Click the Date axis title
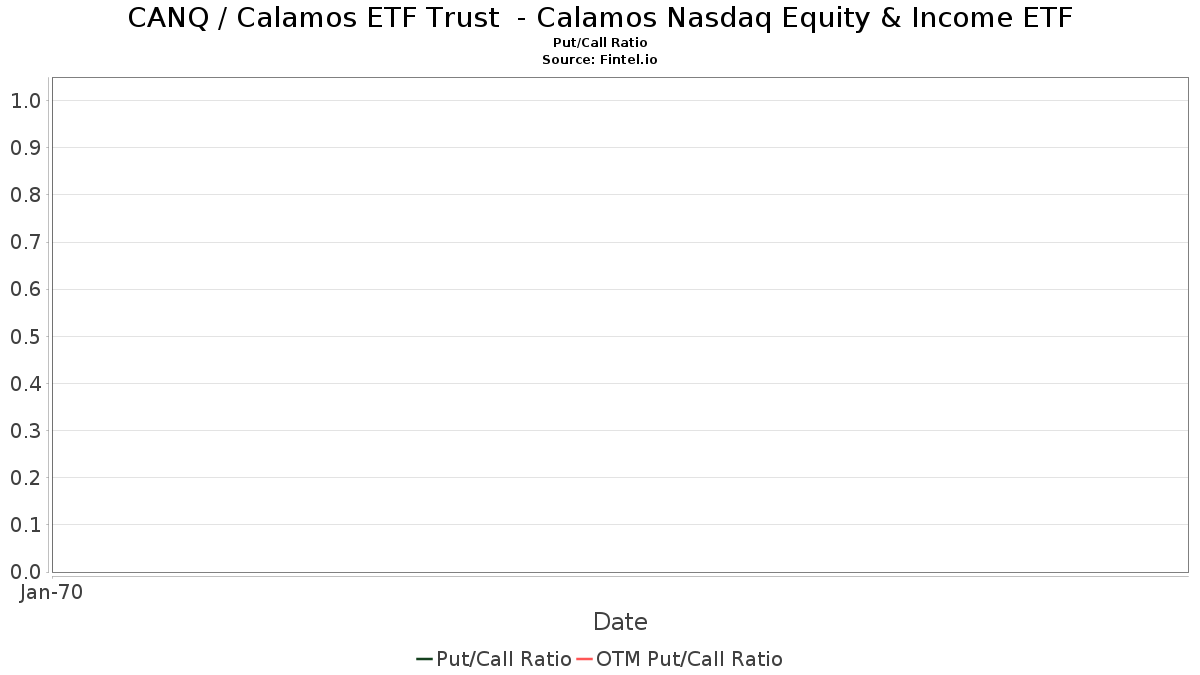 click(x=620, y=622)
